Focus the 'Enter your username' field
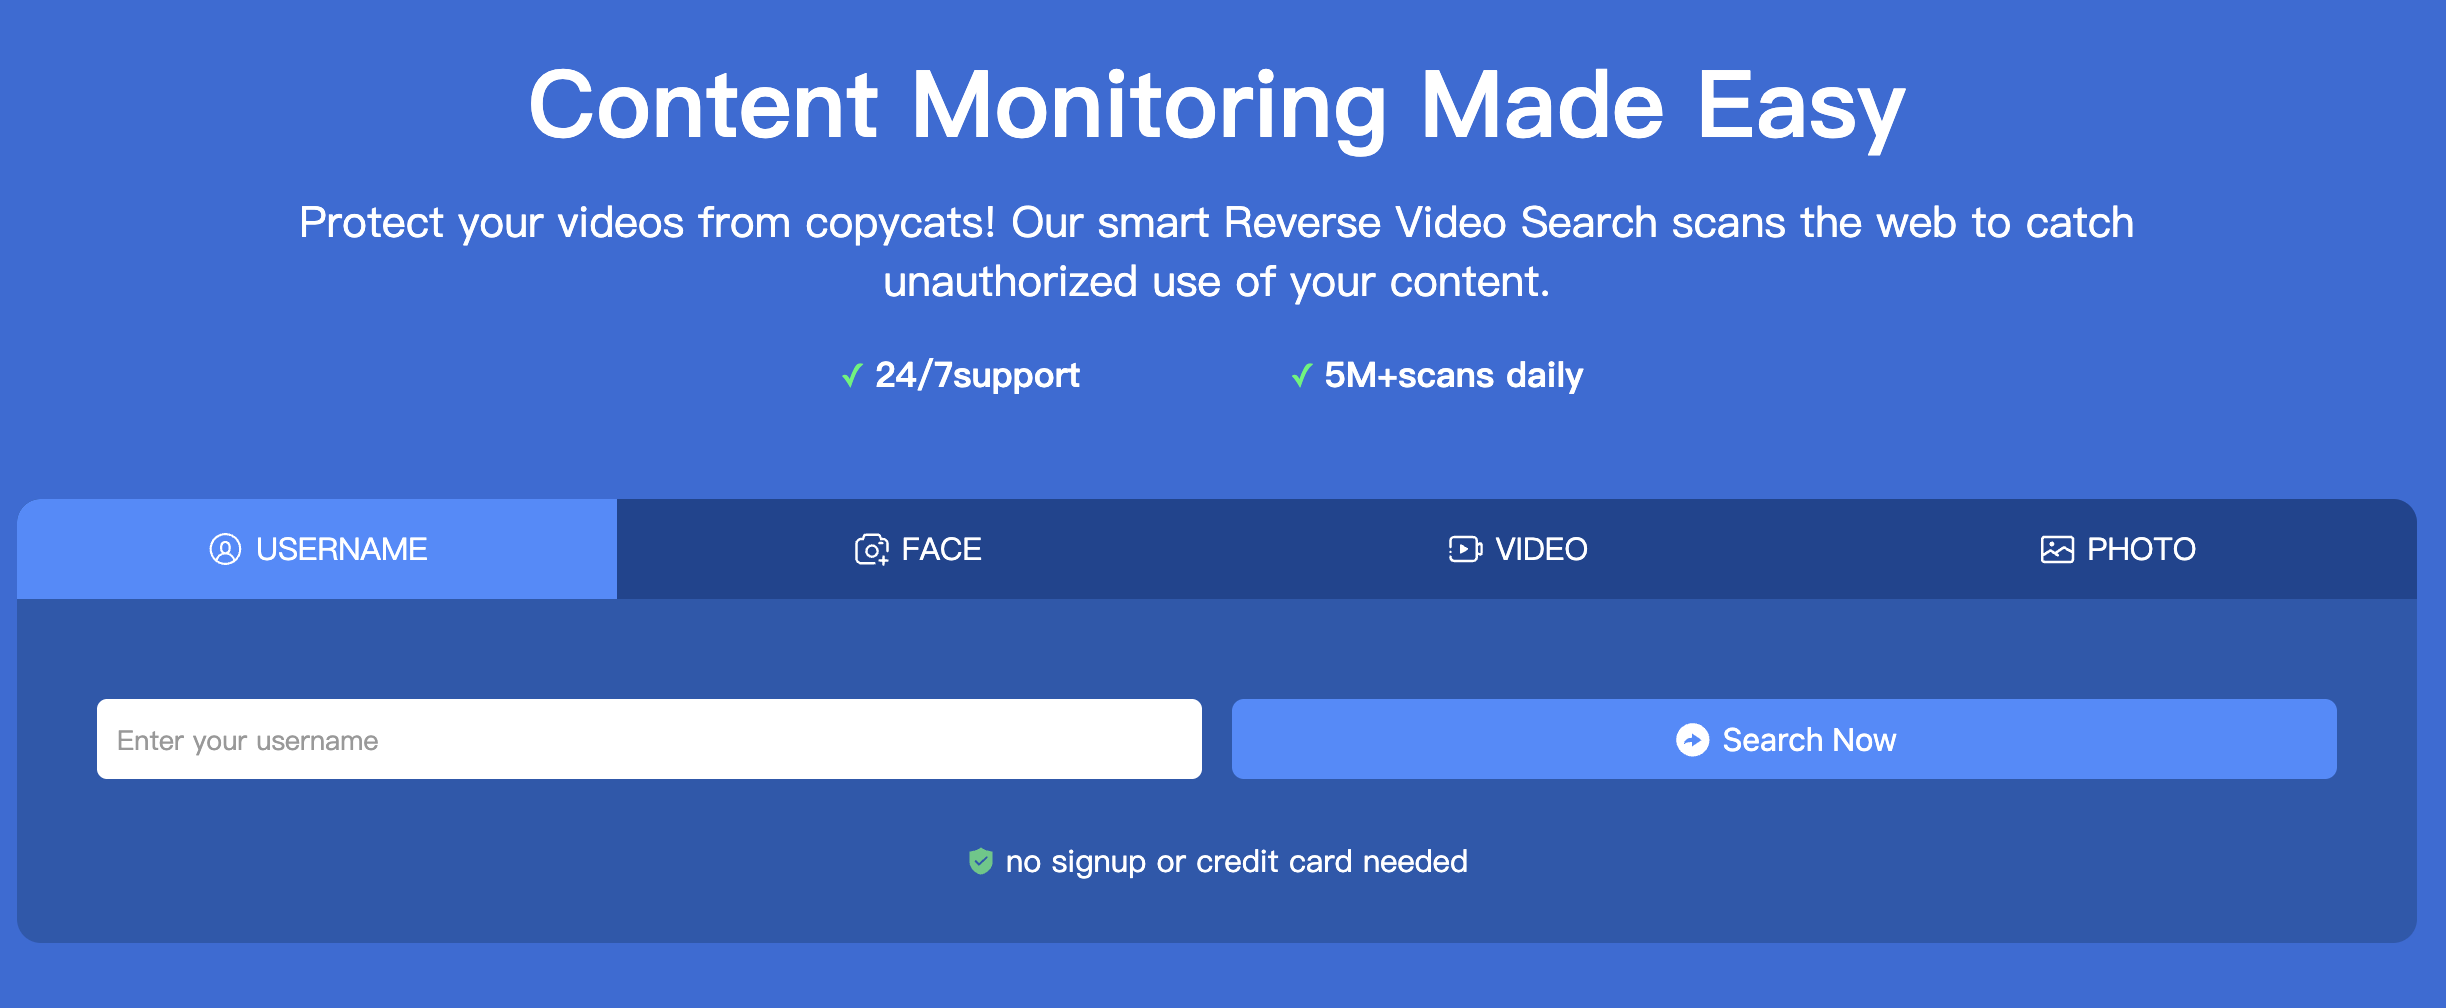The width and height of the screenshot is (2446, 1008). (649, 739)
